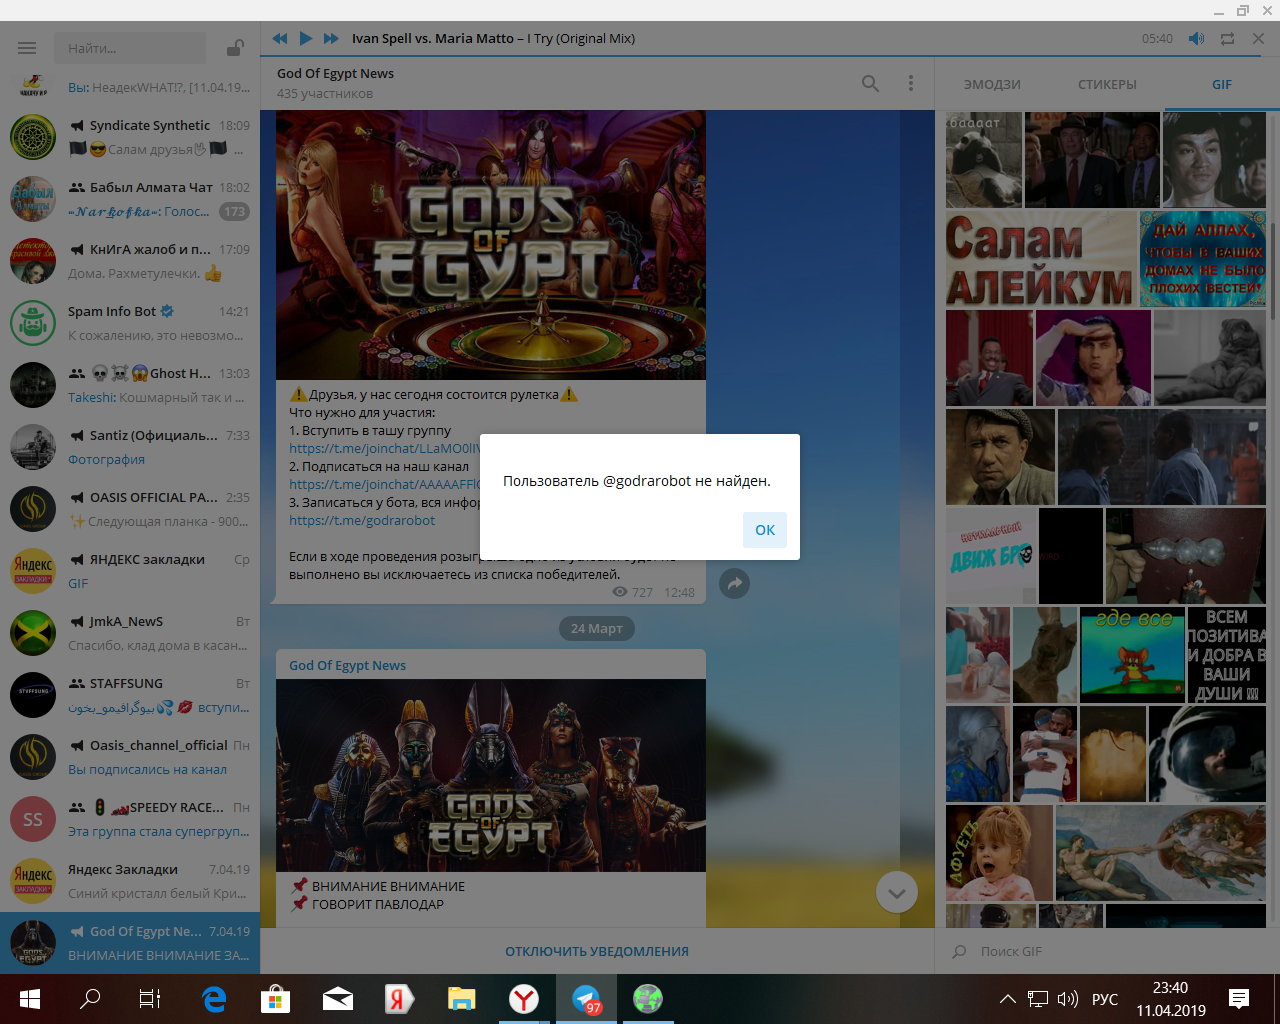Screen dimensions: 1280x1024
Task: Click ОТКЛЮЧИТЬ УВЕДОМЛЕНИЯ button
Action: pos(597,951)
